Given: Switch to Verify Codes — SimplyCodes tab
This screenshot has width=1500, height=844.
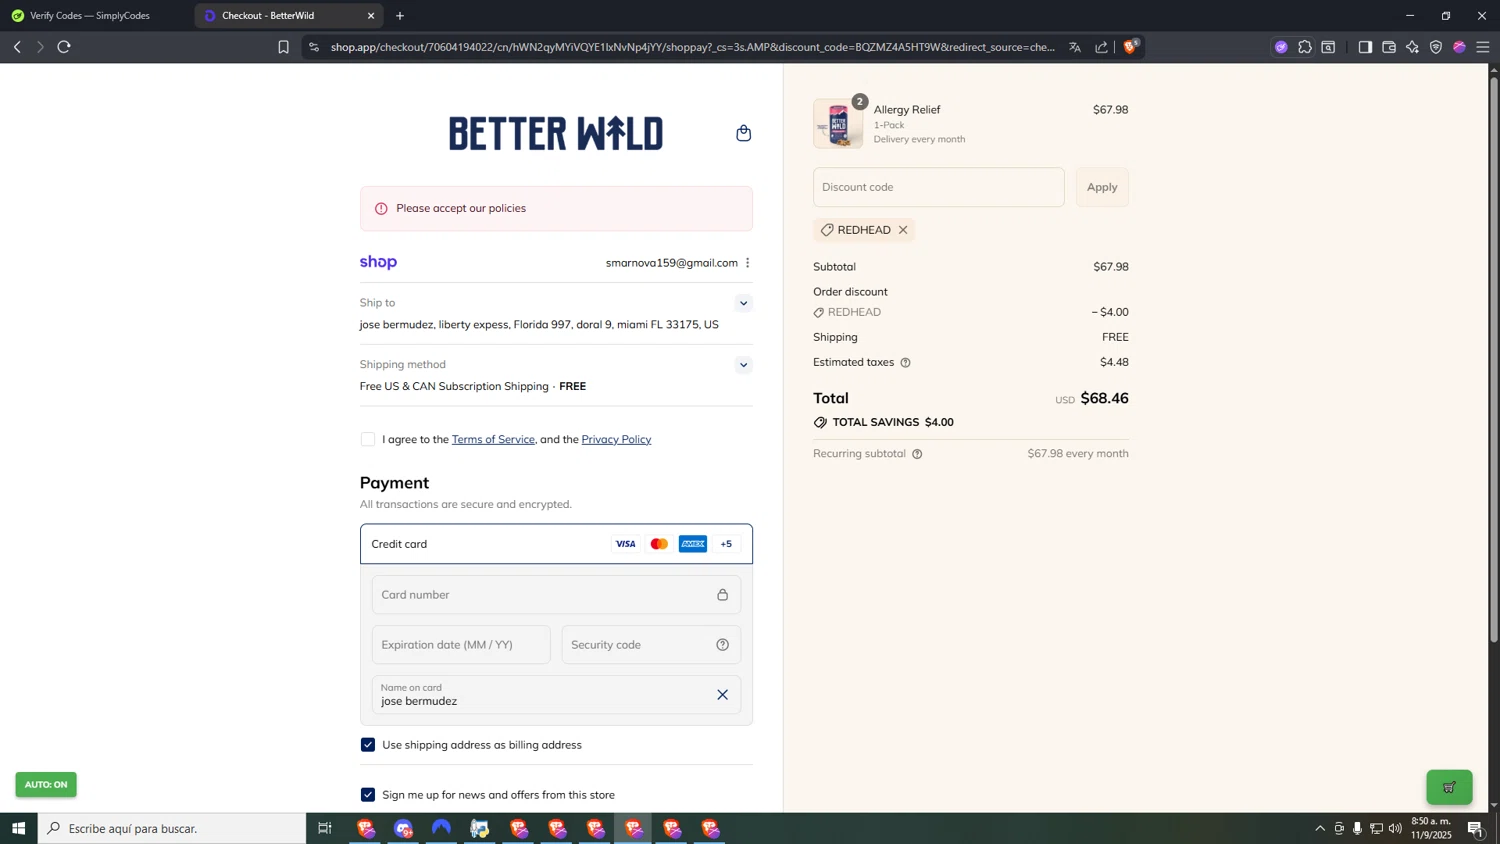Looking at the screenshot, I should tap(90, 16).
